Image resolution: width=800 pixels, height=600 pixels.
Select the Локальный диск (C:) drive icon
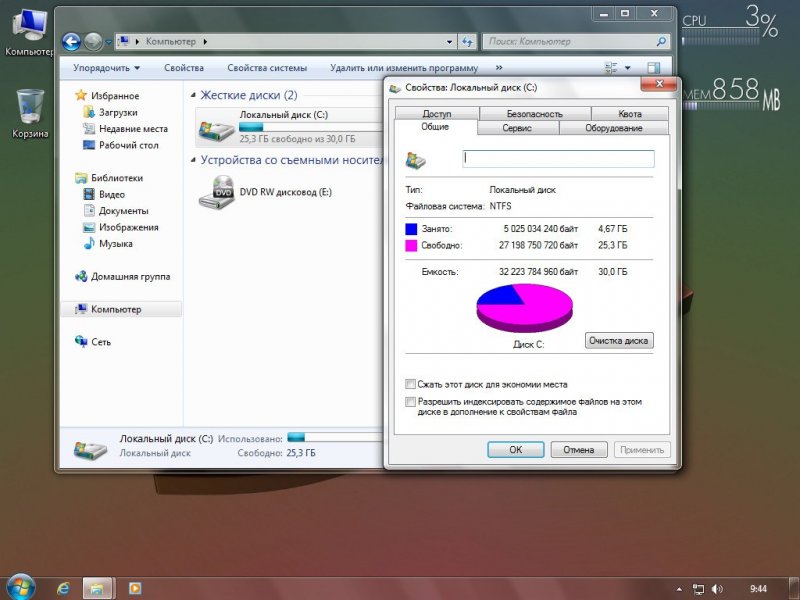click(216, 129)
